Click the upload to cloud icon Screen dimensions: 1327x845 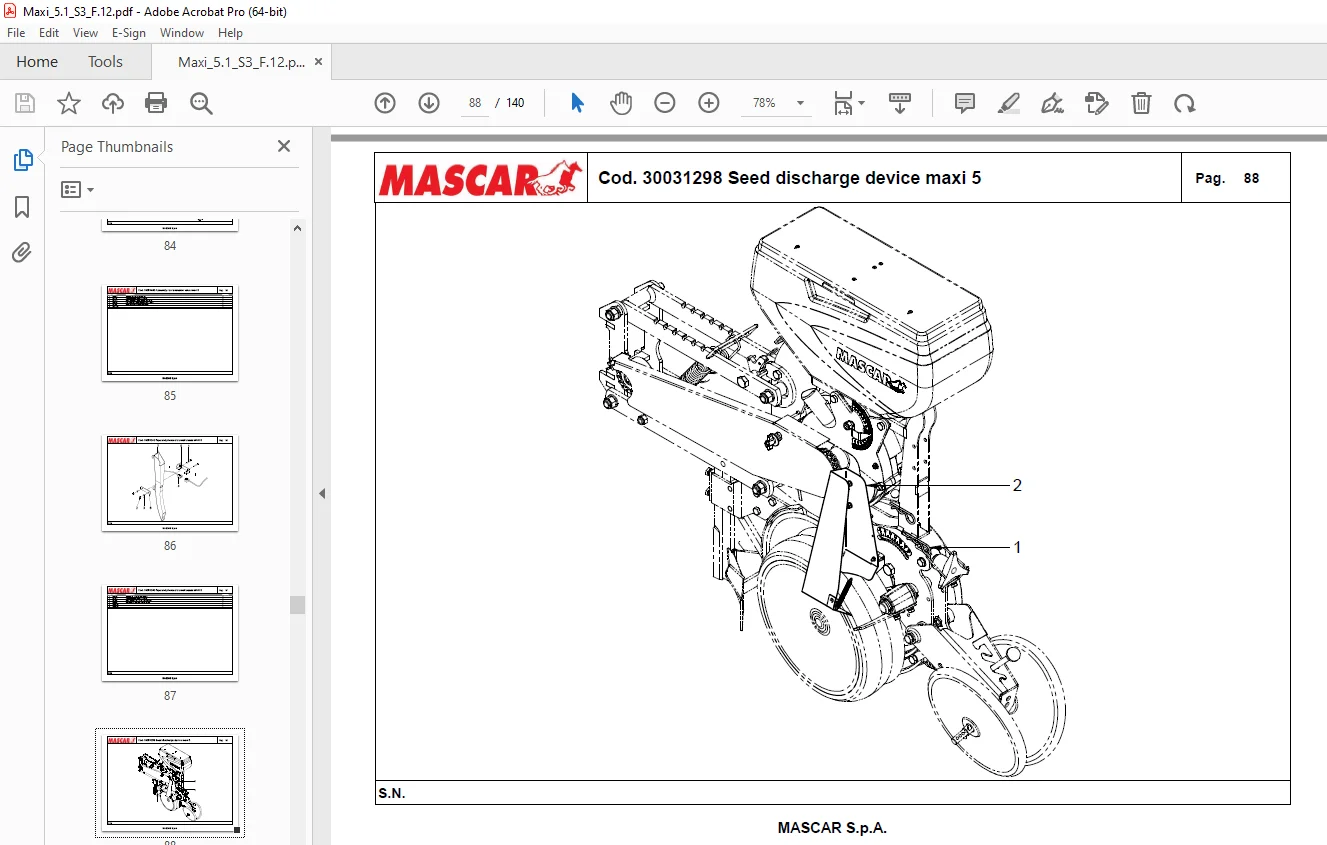(113, 103)
